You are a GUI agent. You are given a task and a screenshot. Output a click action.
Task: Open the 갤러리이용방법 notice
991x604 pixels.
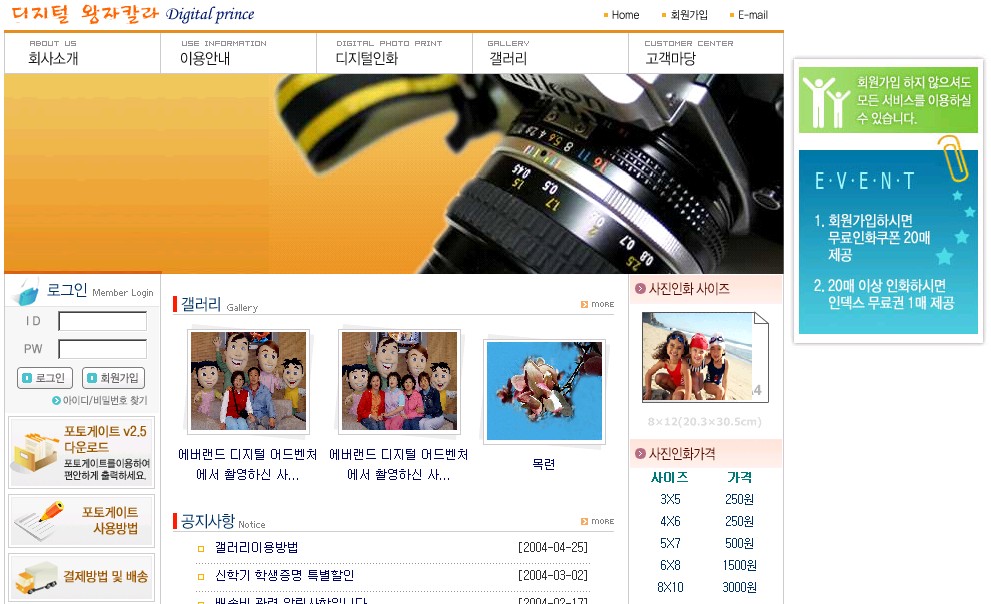(257, 547)
